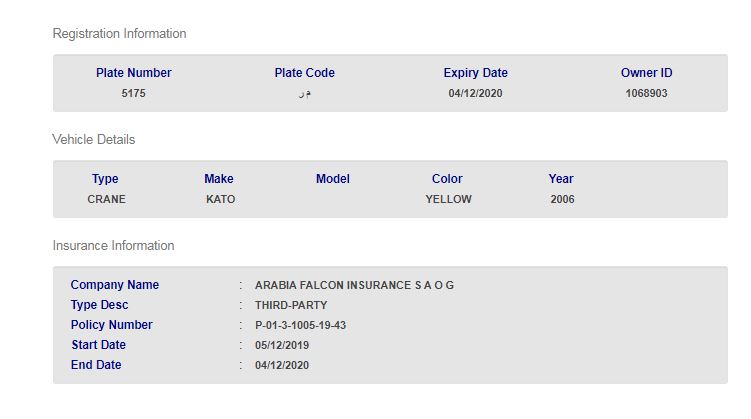Click the Company Name field label
The width and height of the screenshot is (751, 419).
click(x=114, y=285)
